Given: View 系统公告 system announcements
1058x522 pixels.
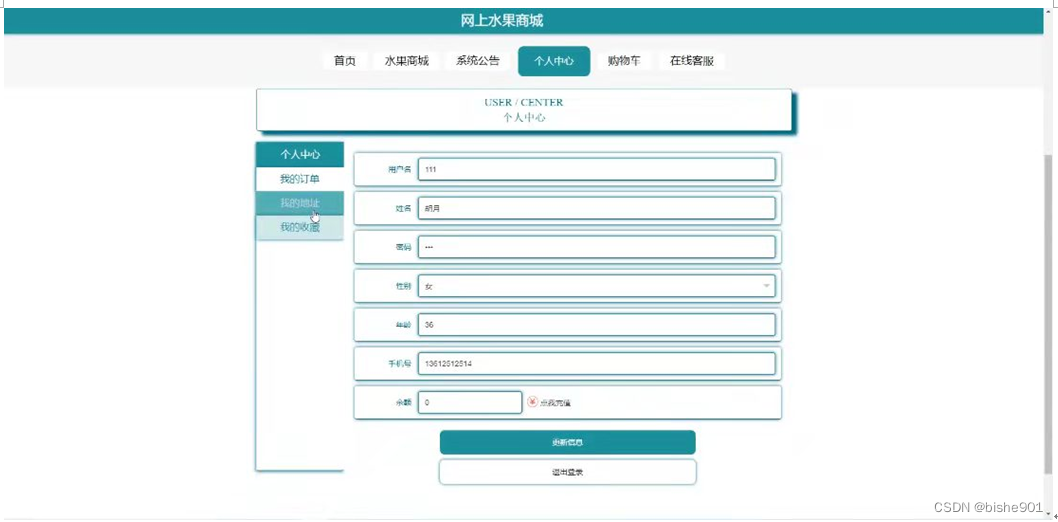Looking at the screenshot, I should click(x=478, y=61).
